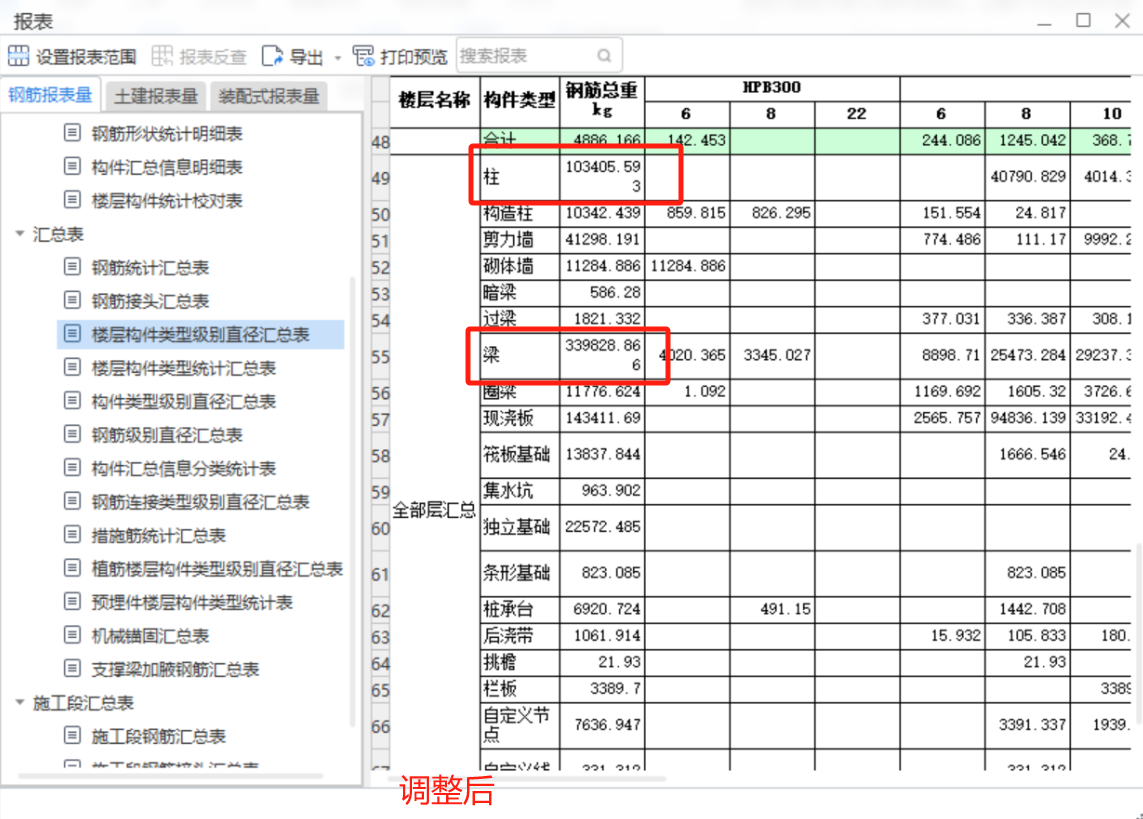Screen dimensions: 1143x819
Task: Click document icon beside 钢筋连接类型级别直径汇总表
Action: pos(72,501)
